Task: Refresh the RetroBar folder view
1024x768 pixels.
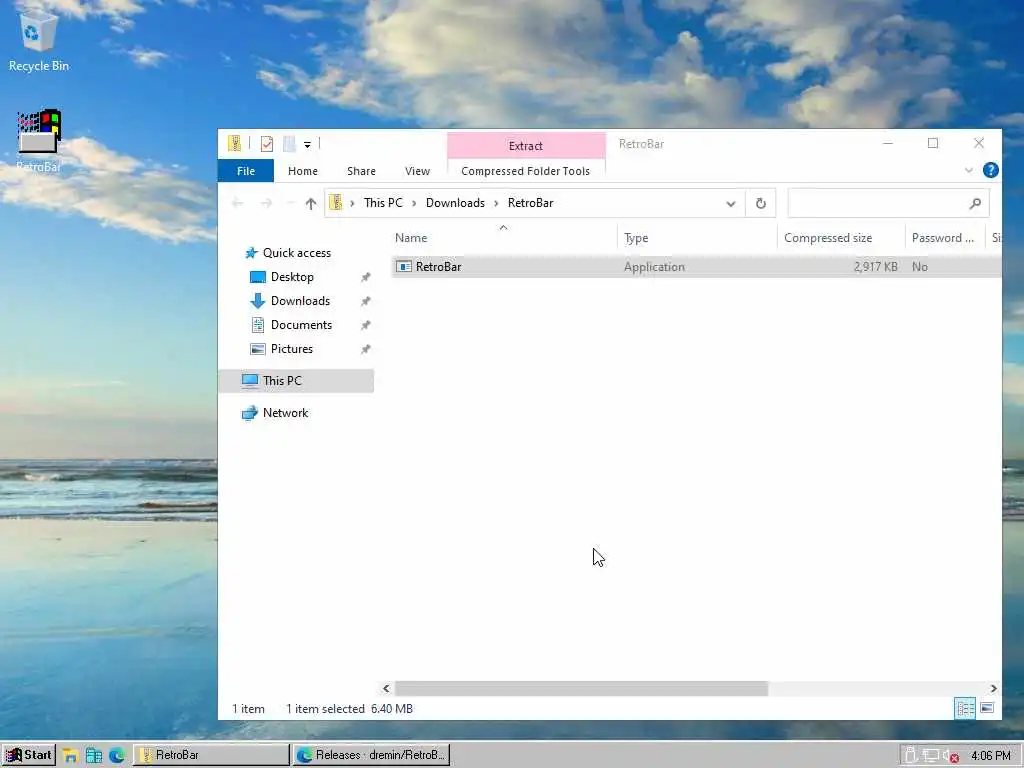Action: (761, 204)
